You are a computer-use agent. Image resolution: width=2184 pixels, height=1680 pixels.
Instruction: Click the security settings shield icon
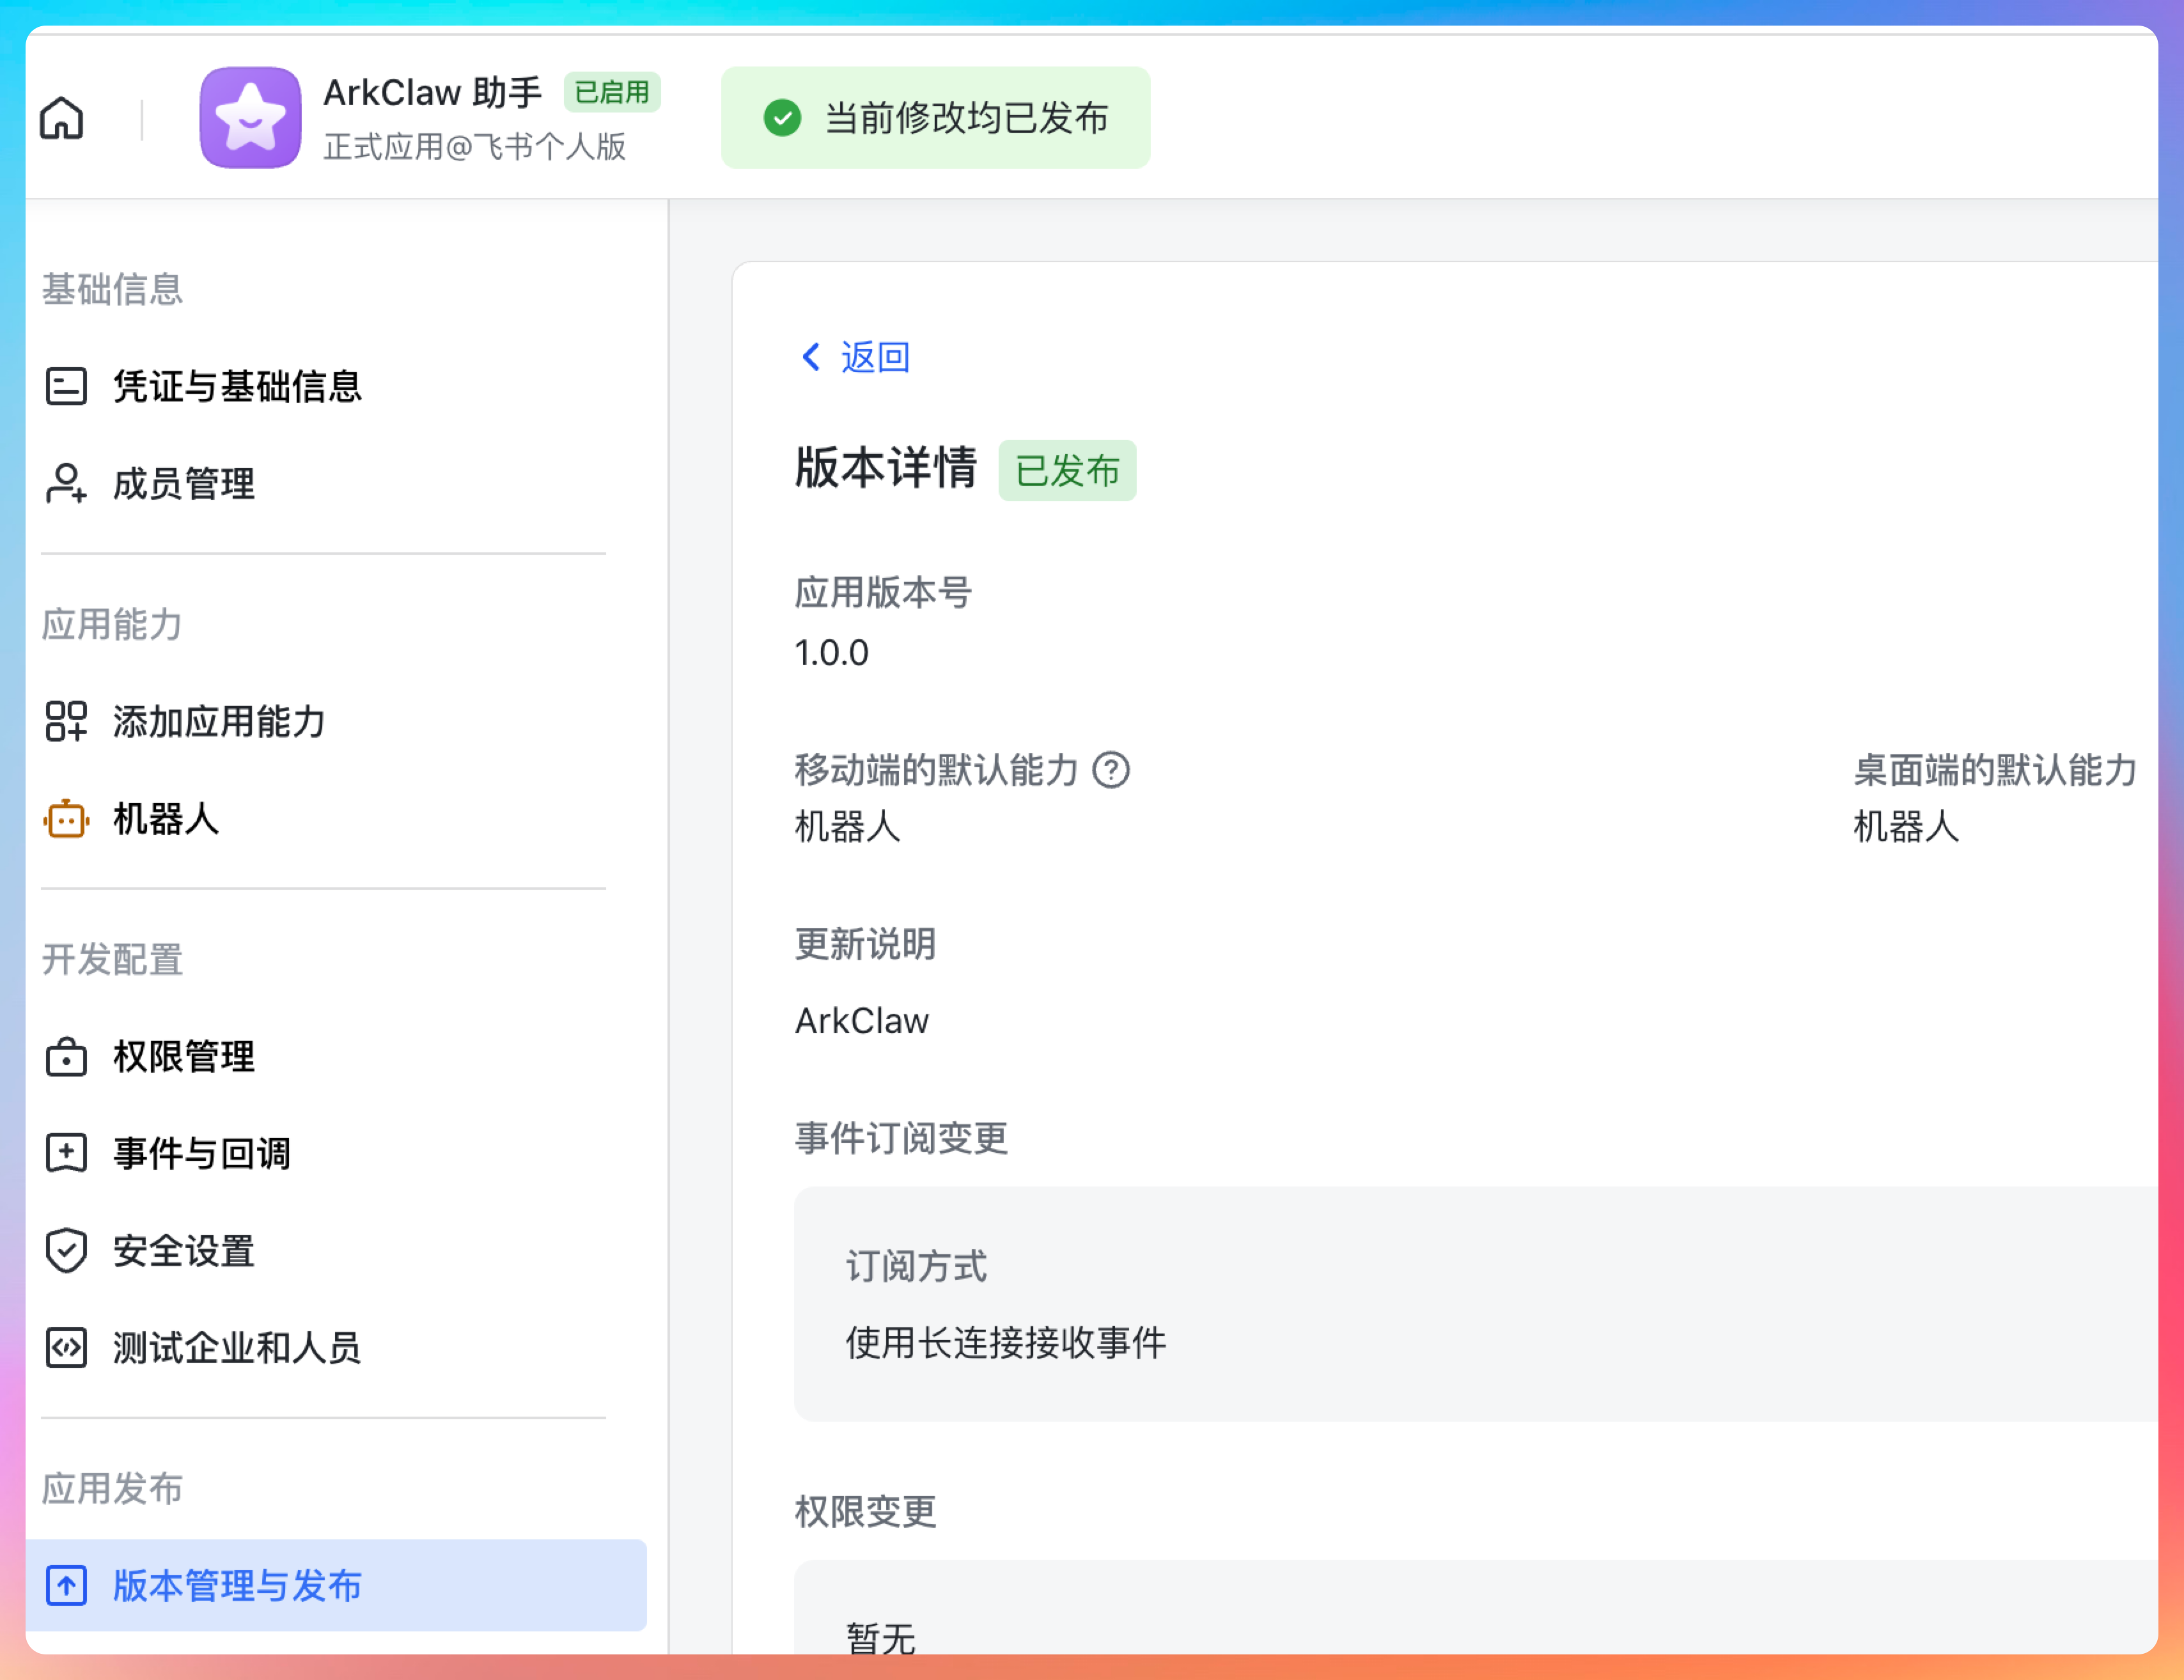[66, 1251]
